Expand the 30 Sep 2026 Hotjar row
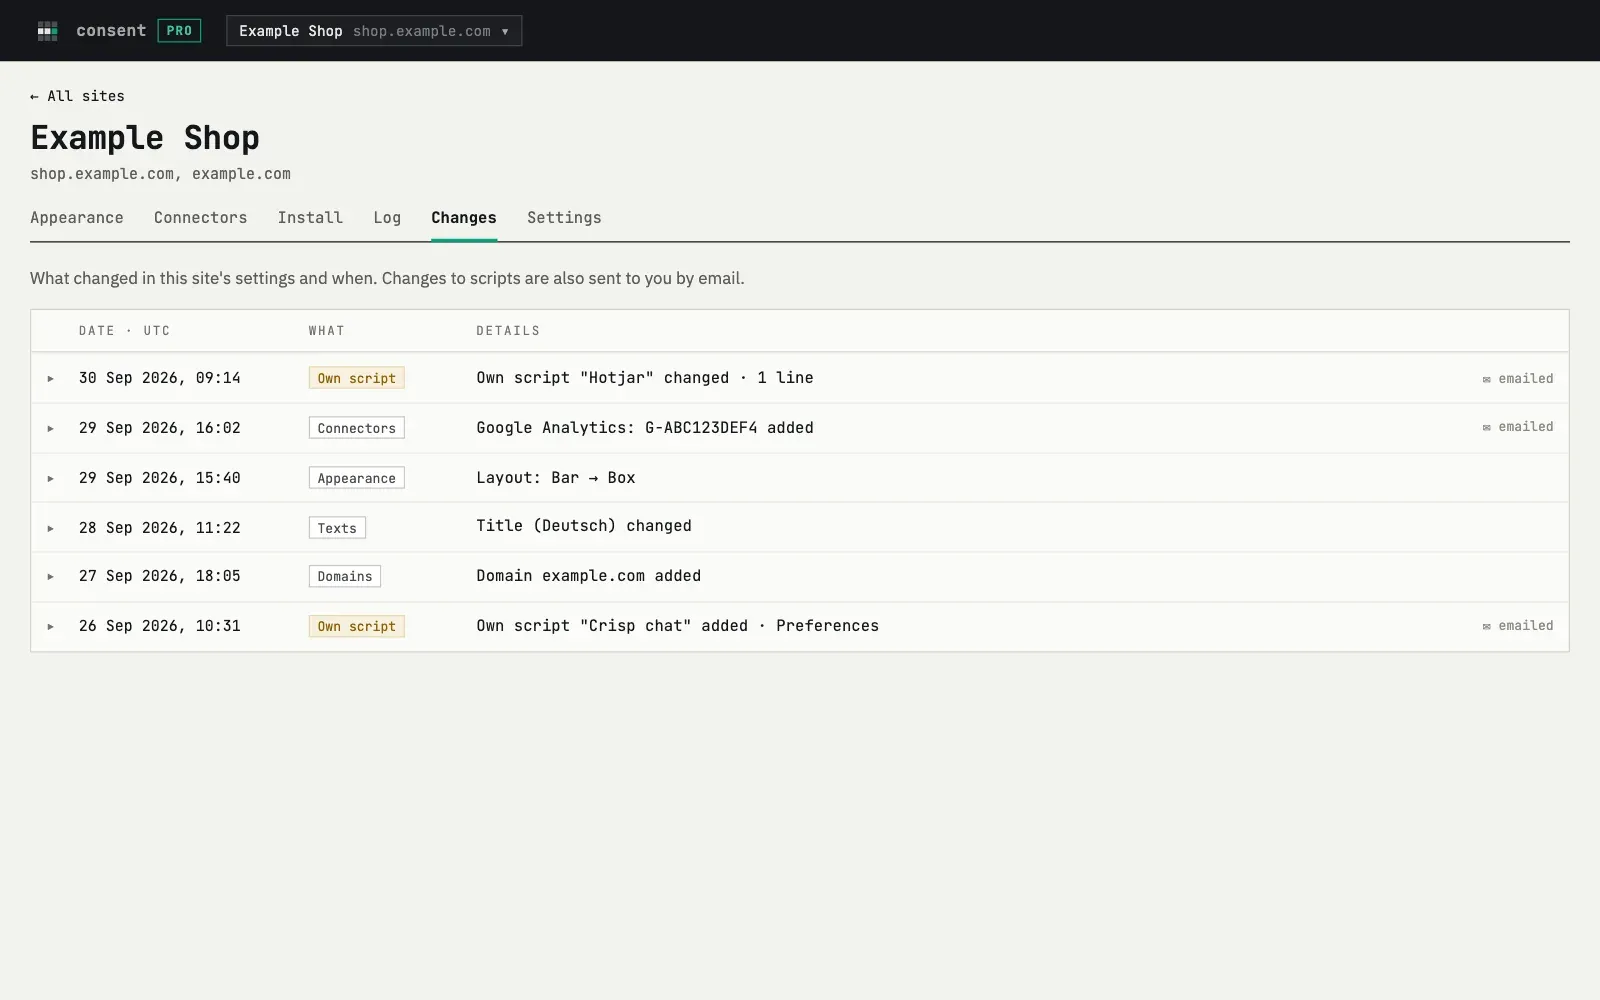The image size is (1600, 1000). pyautogui.click(x=51, y=379)
